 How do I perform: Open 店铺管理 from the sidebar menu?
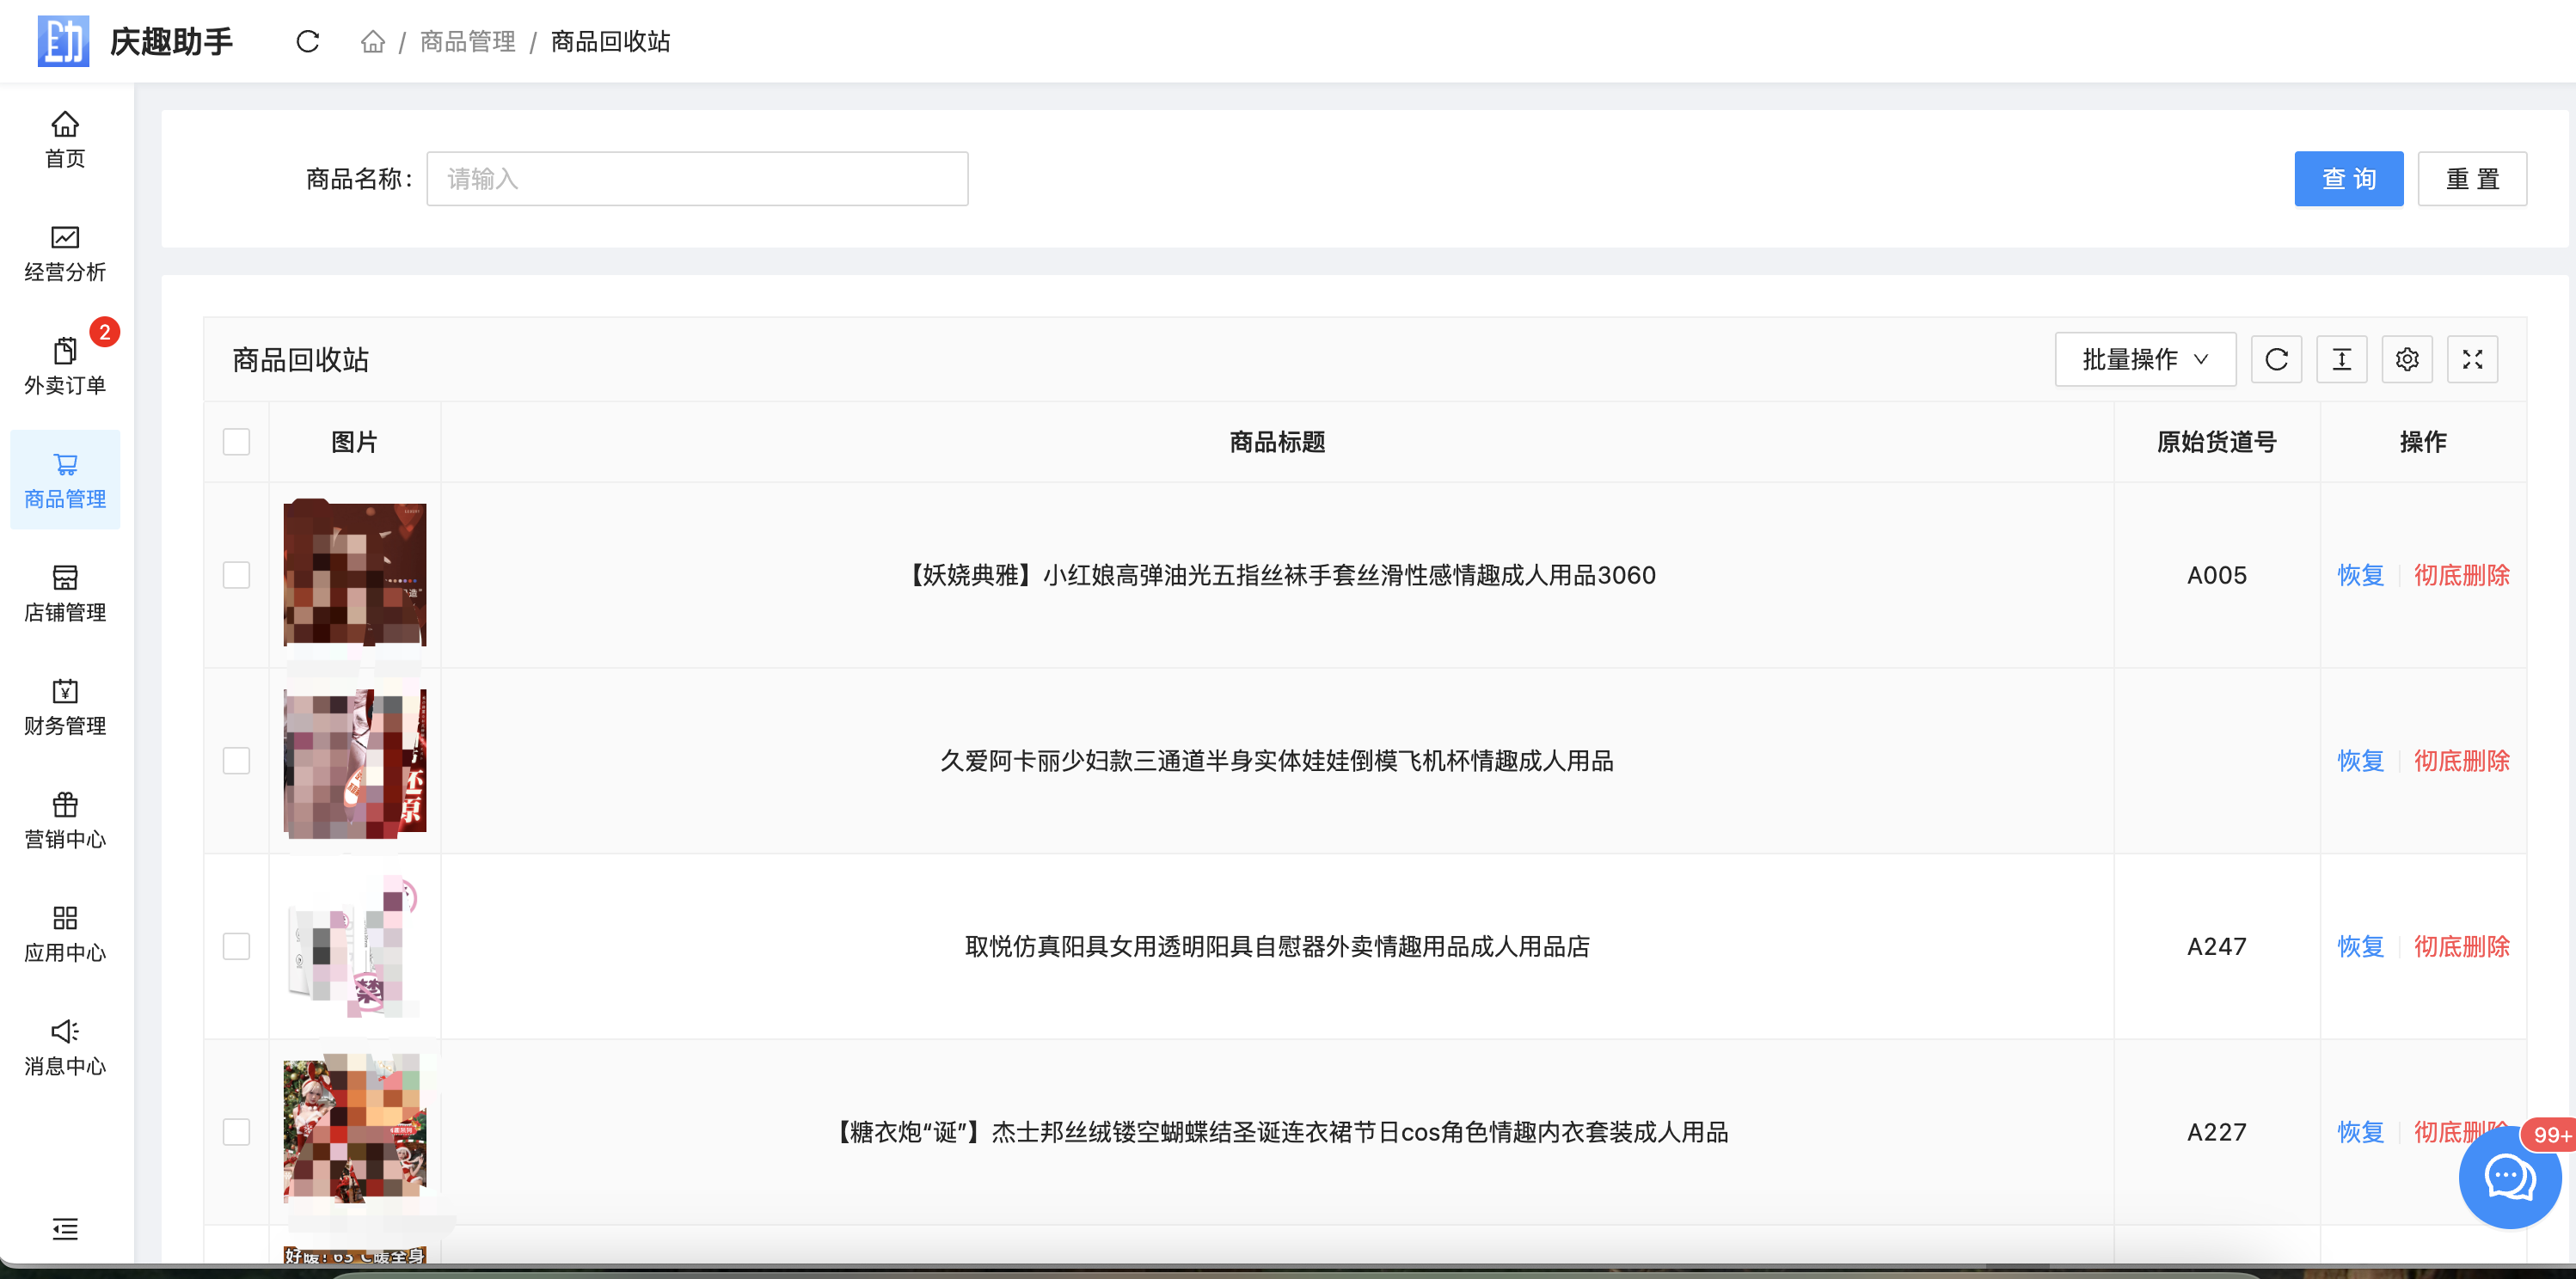[65, 593]
